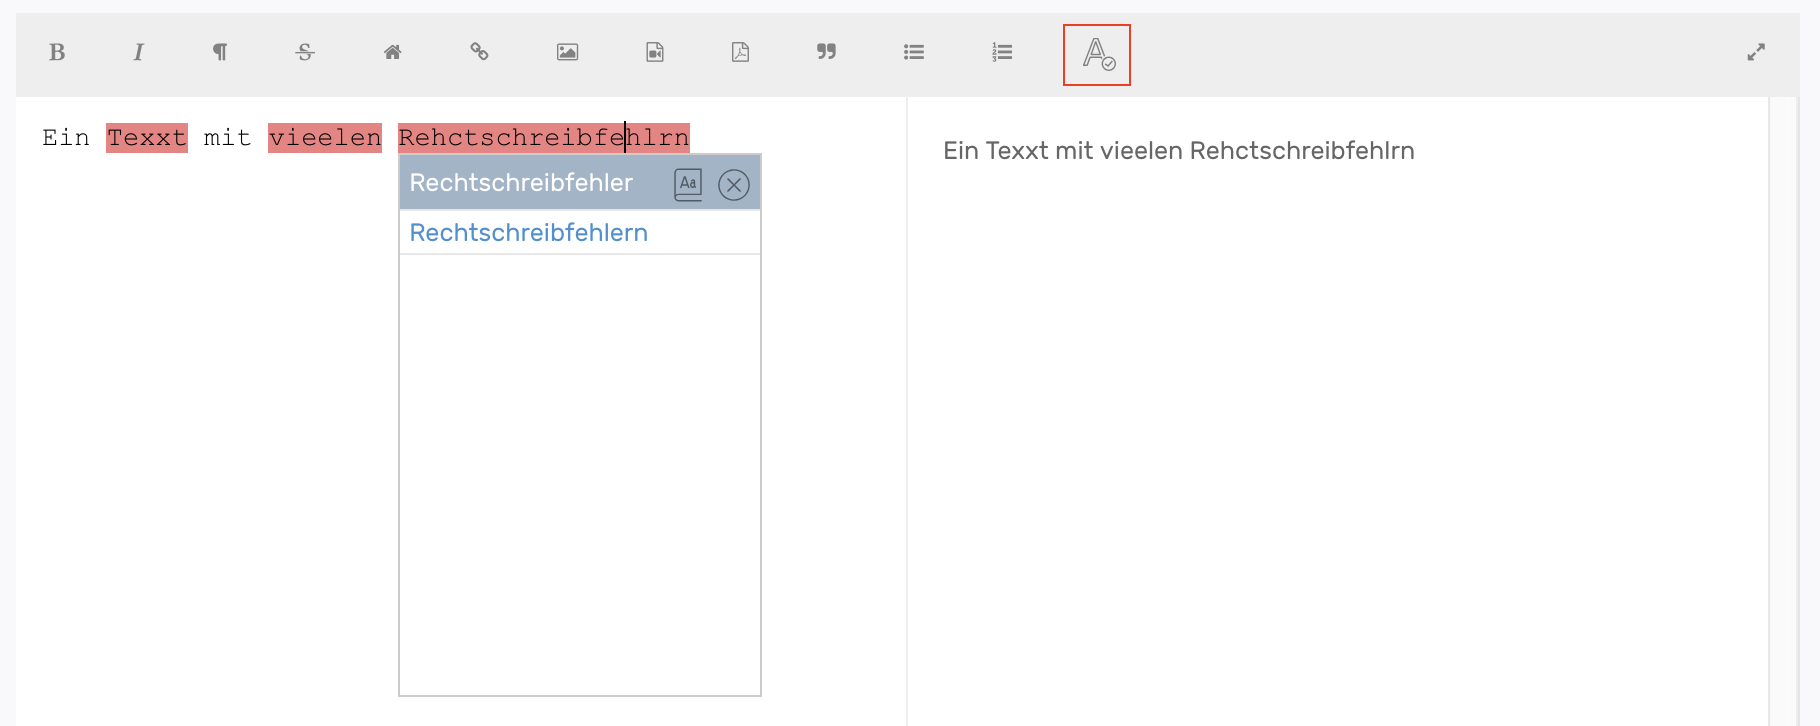Create a numbered list
1820x726 pixels.
[1001, 53]
